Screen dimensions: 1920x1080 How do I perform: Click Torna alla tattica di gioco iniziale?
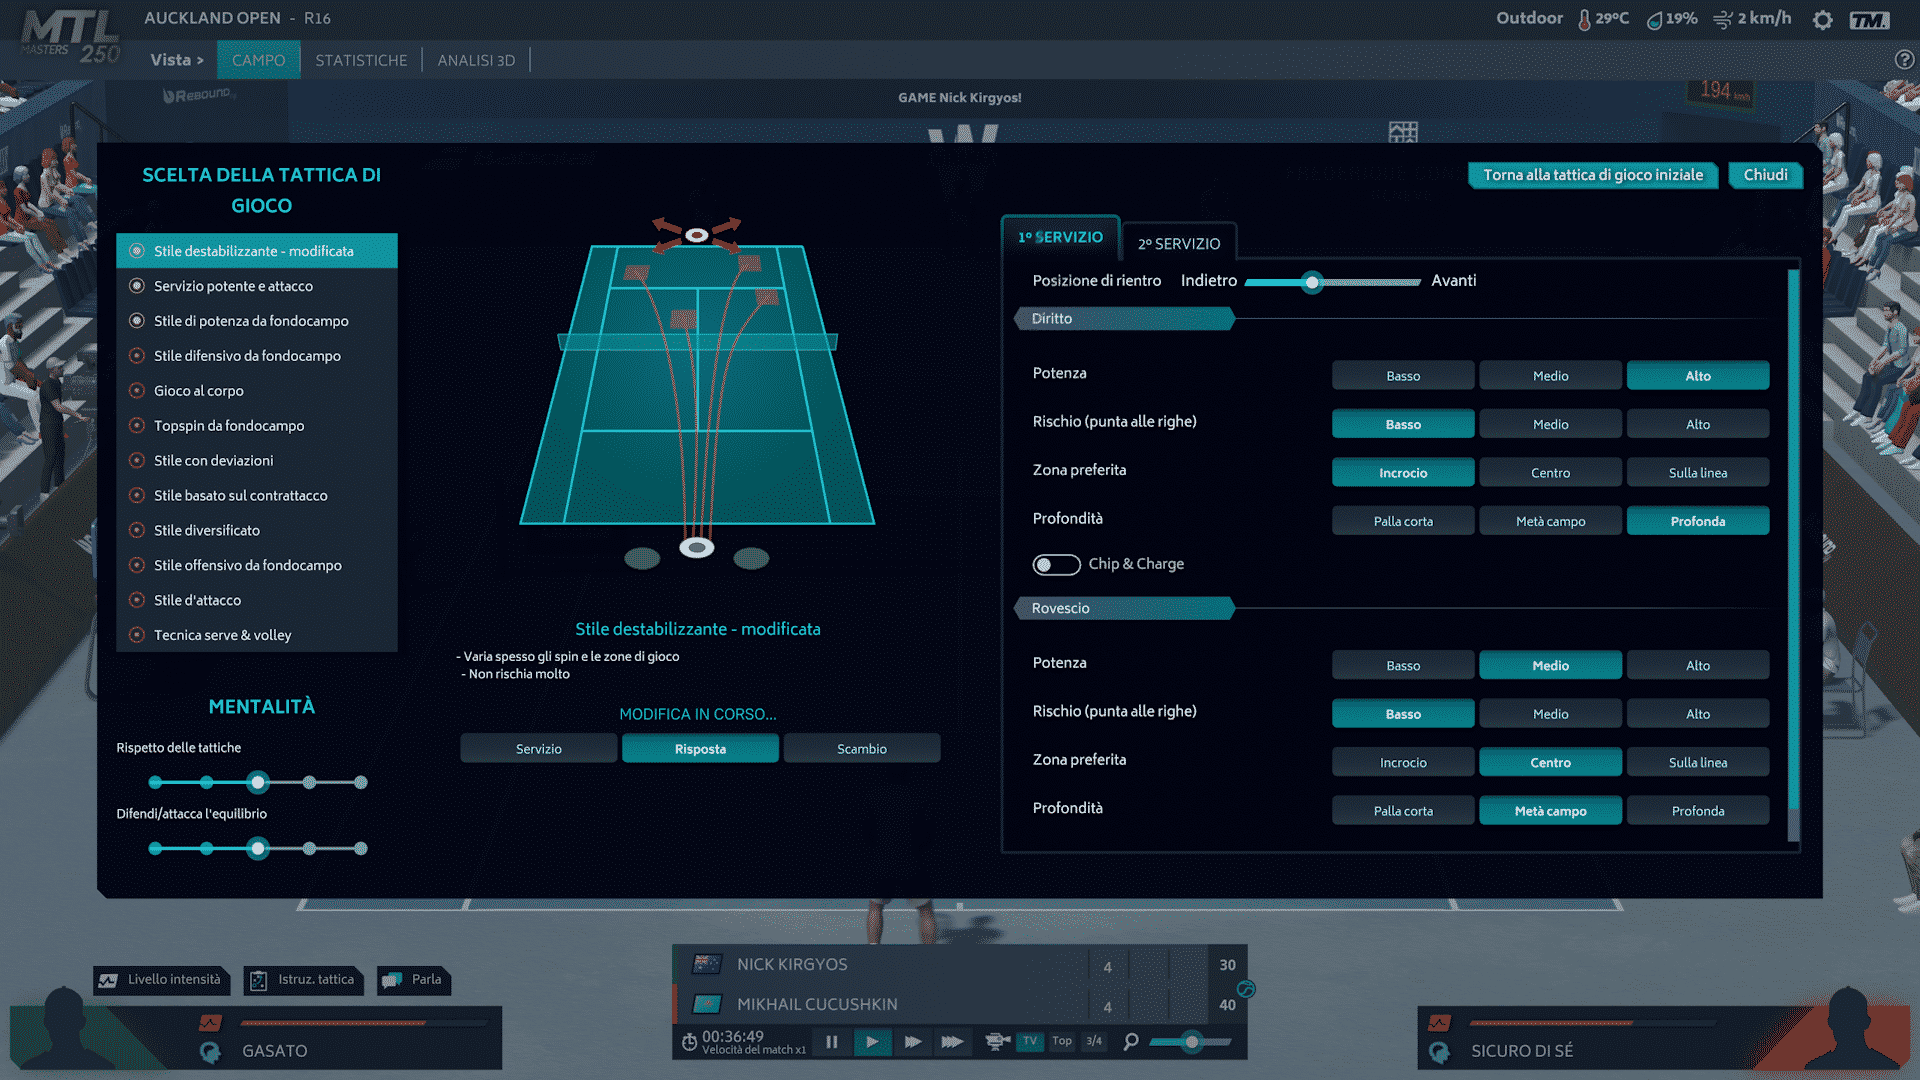1594,174
